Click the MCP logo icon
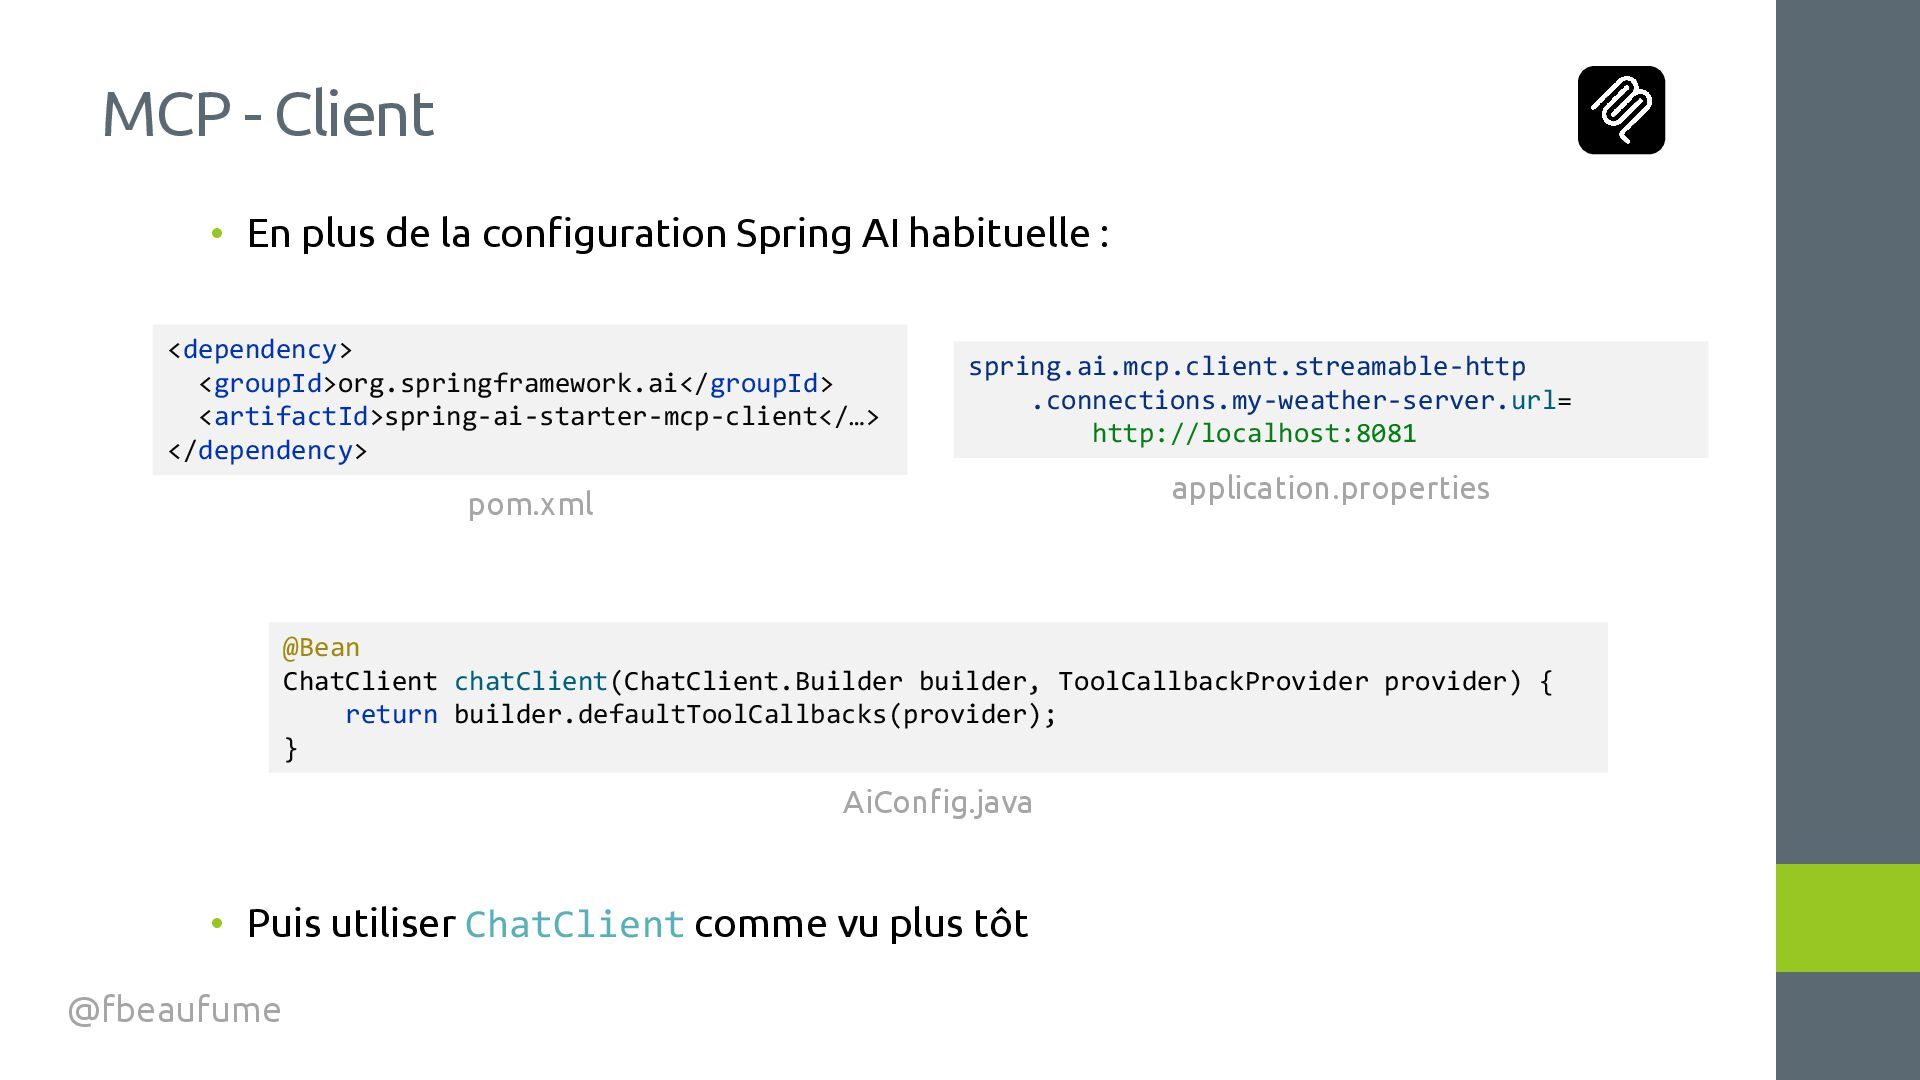Viewport: 1920px width, 1080px height. tap(1621, 110)
